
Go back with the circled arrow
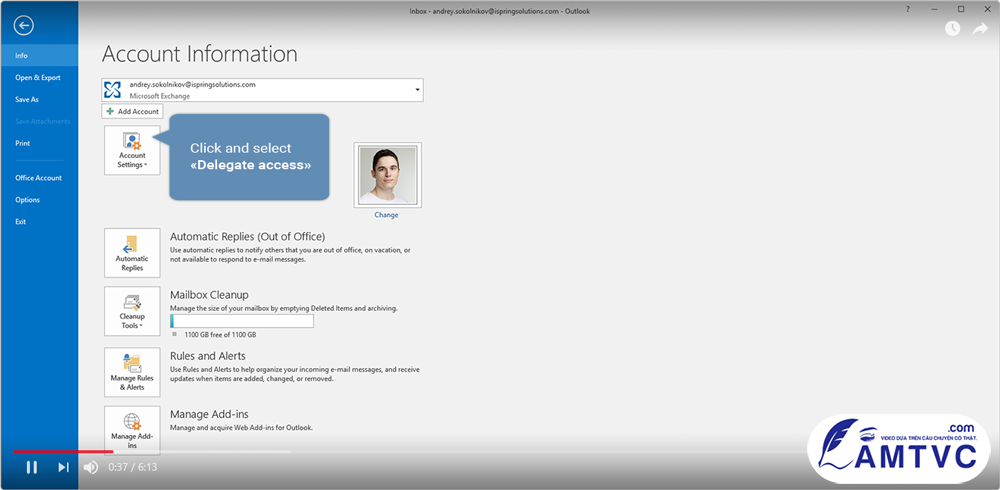[x=24, y=26]
